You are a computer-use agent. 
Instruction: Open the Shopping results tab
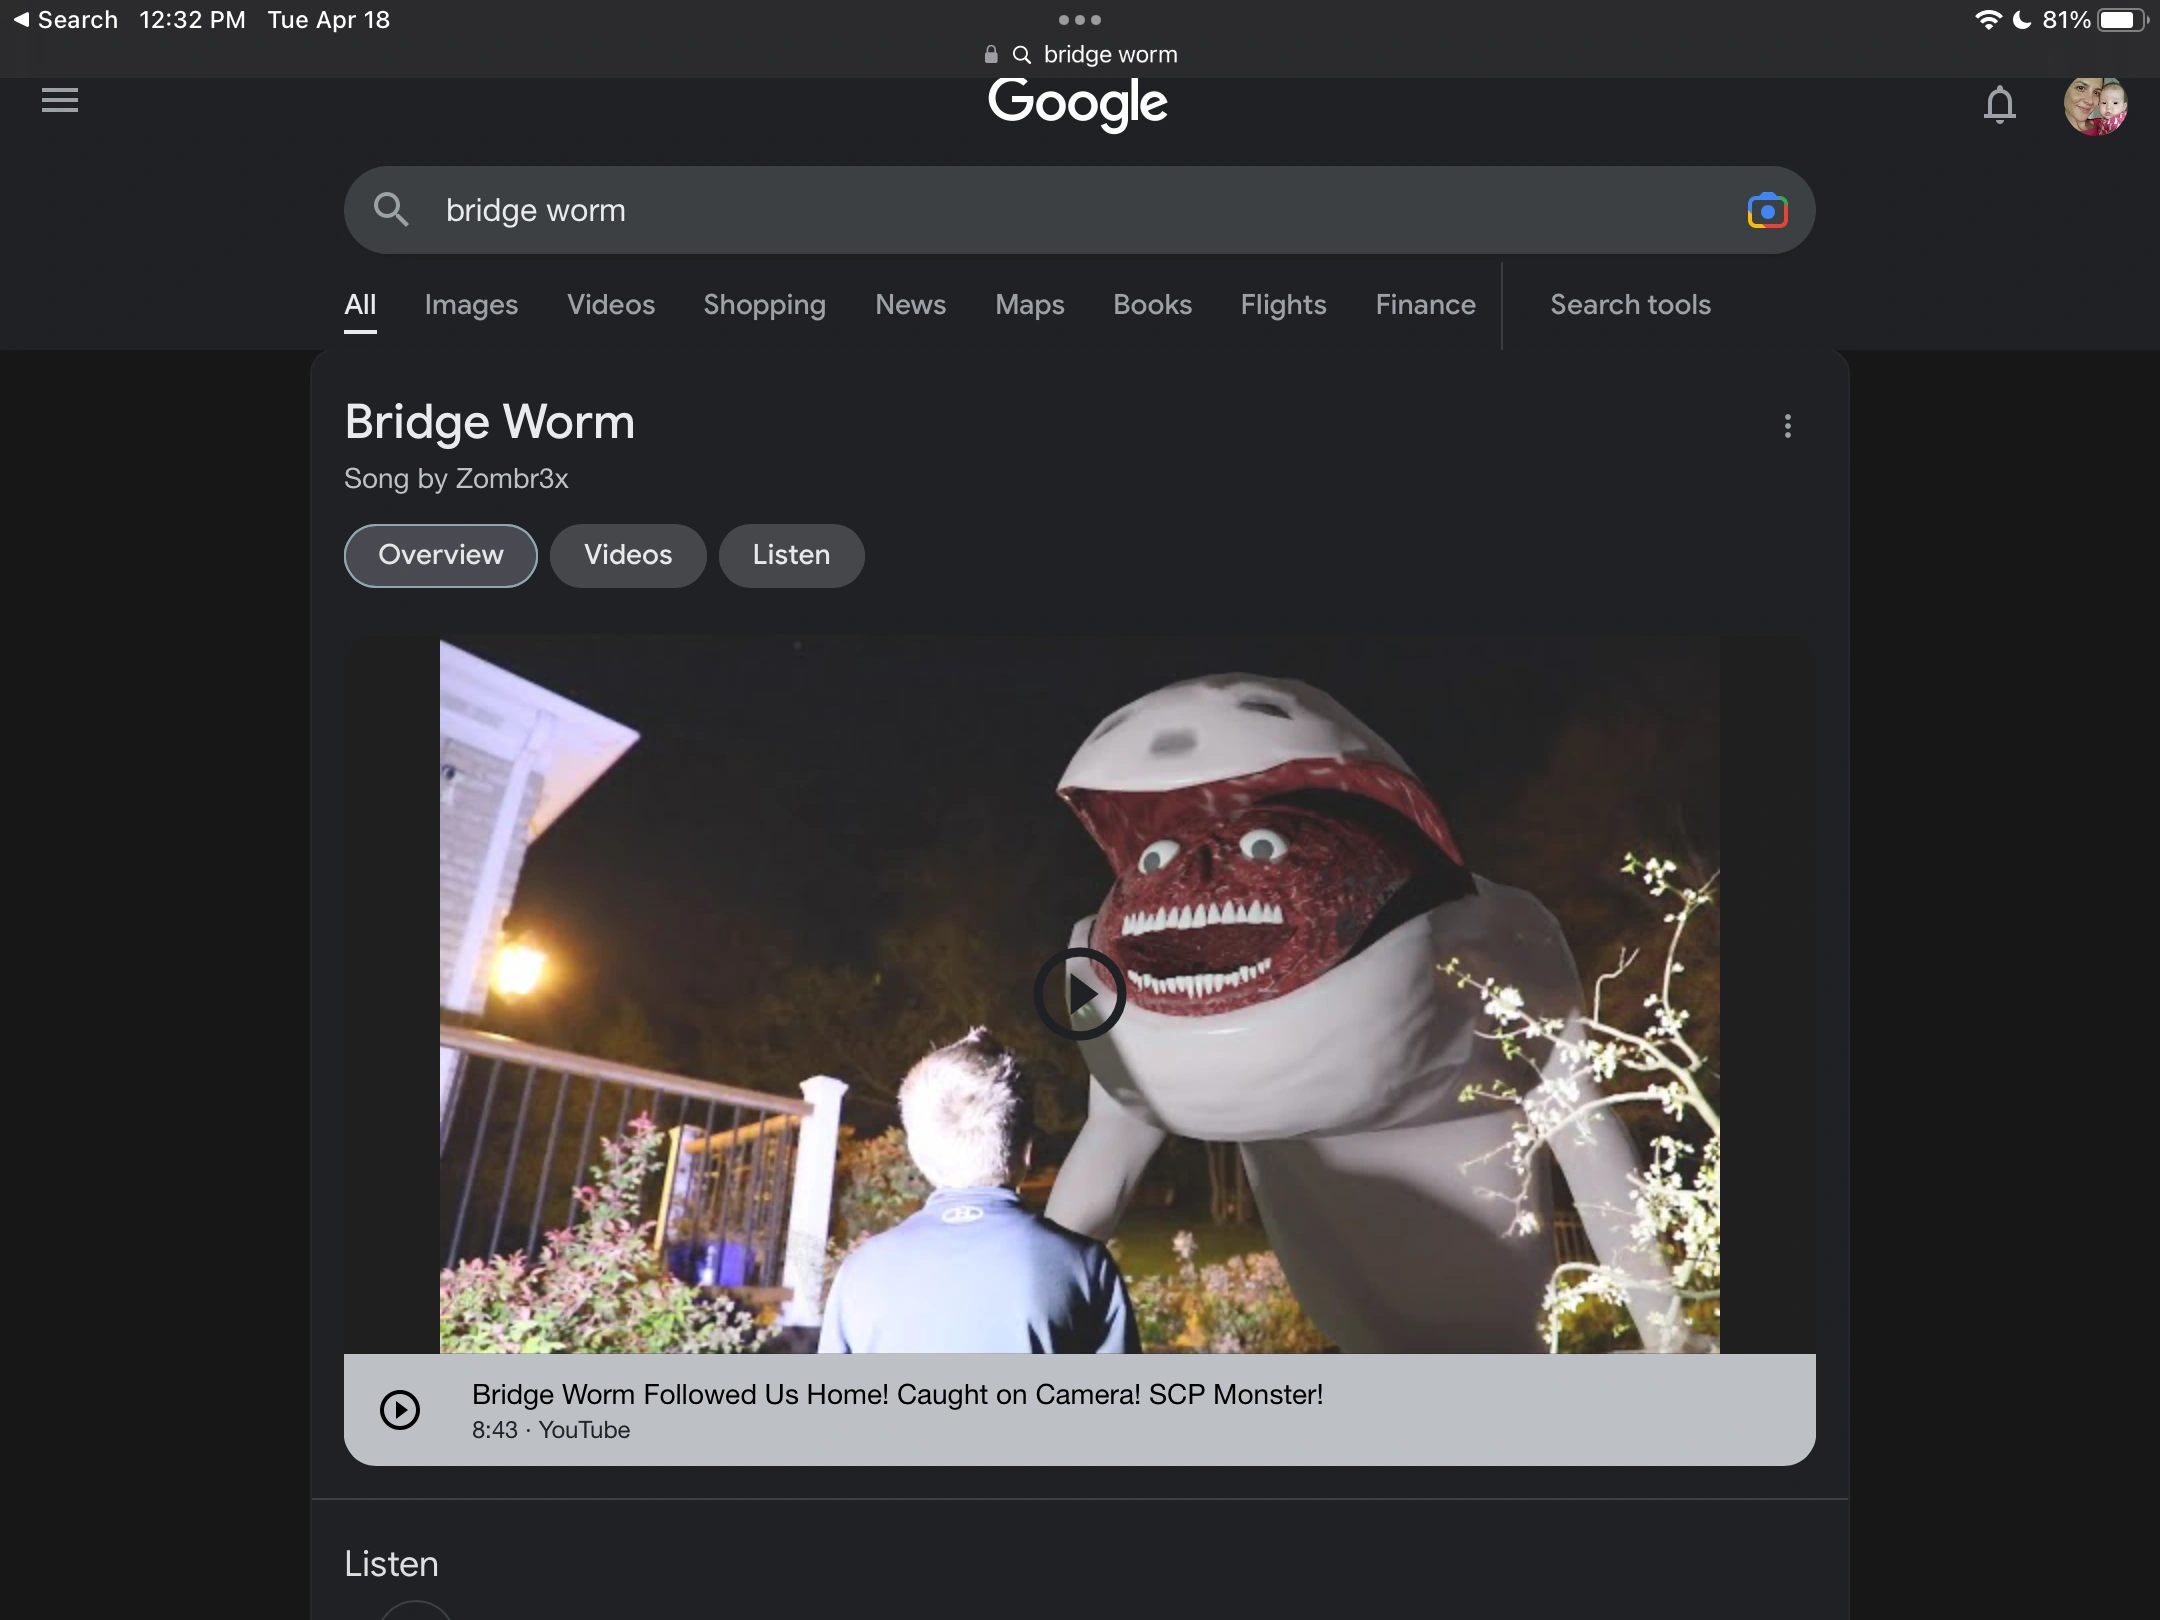764,305
